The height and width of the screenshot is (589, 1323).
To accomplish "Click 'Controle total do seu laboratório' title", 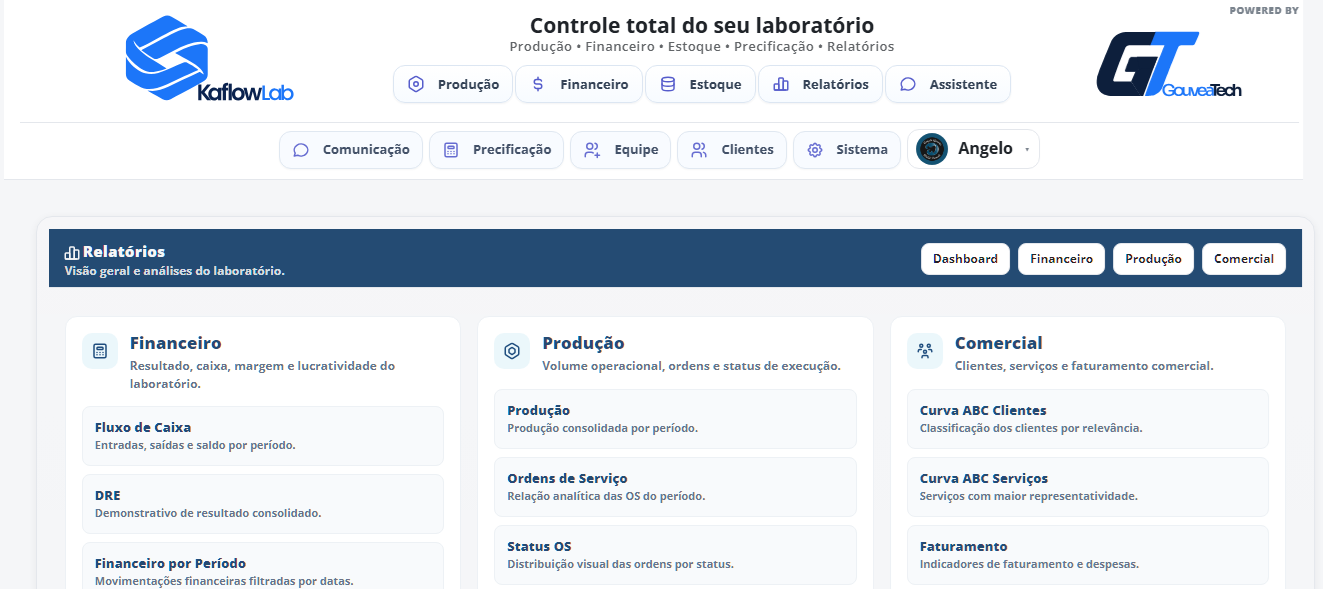I will pyautogui.click(x=702, y=26).
